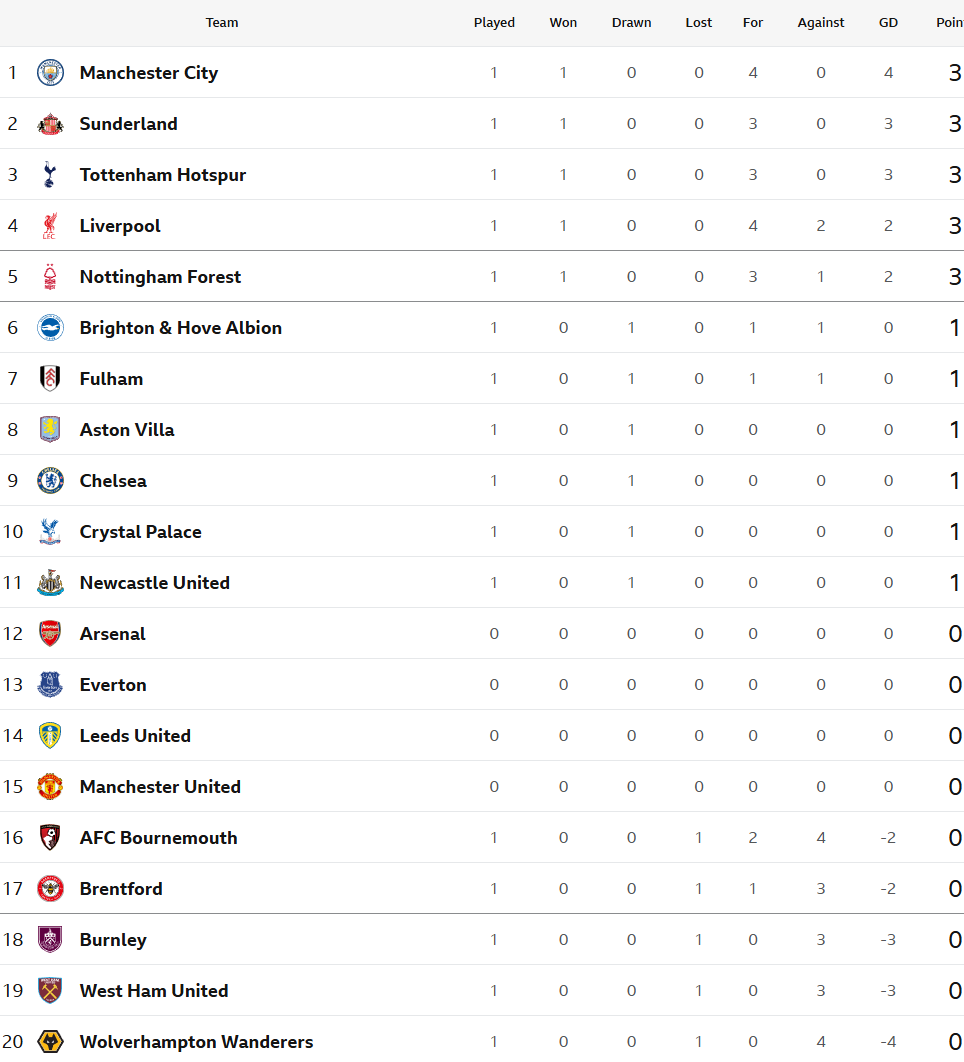Click the Played column header
This screenshot has height=1062, width=964.
tap(495, 22)
